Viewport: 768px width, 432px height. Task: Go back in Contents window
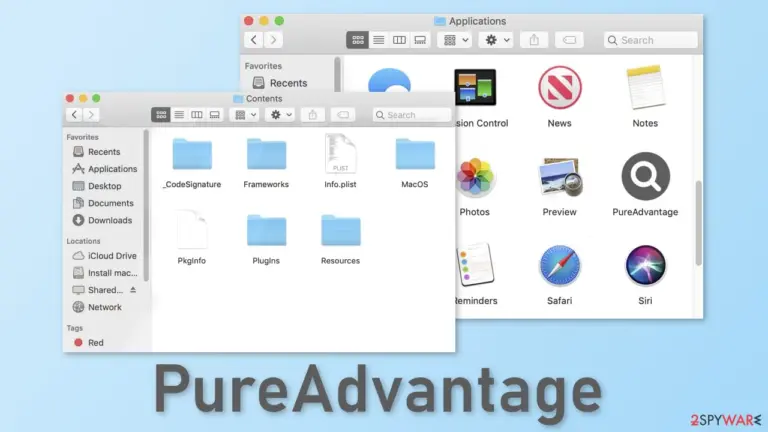(74, 115)
